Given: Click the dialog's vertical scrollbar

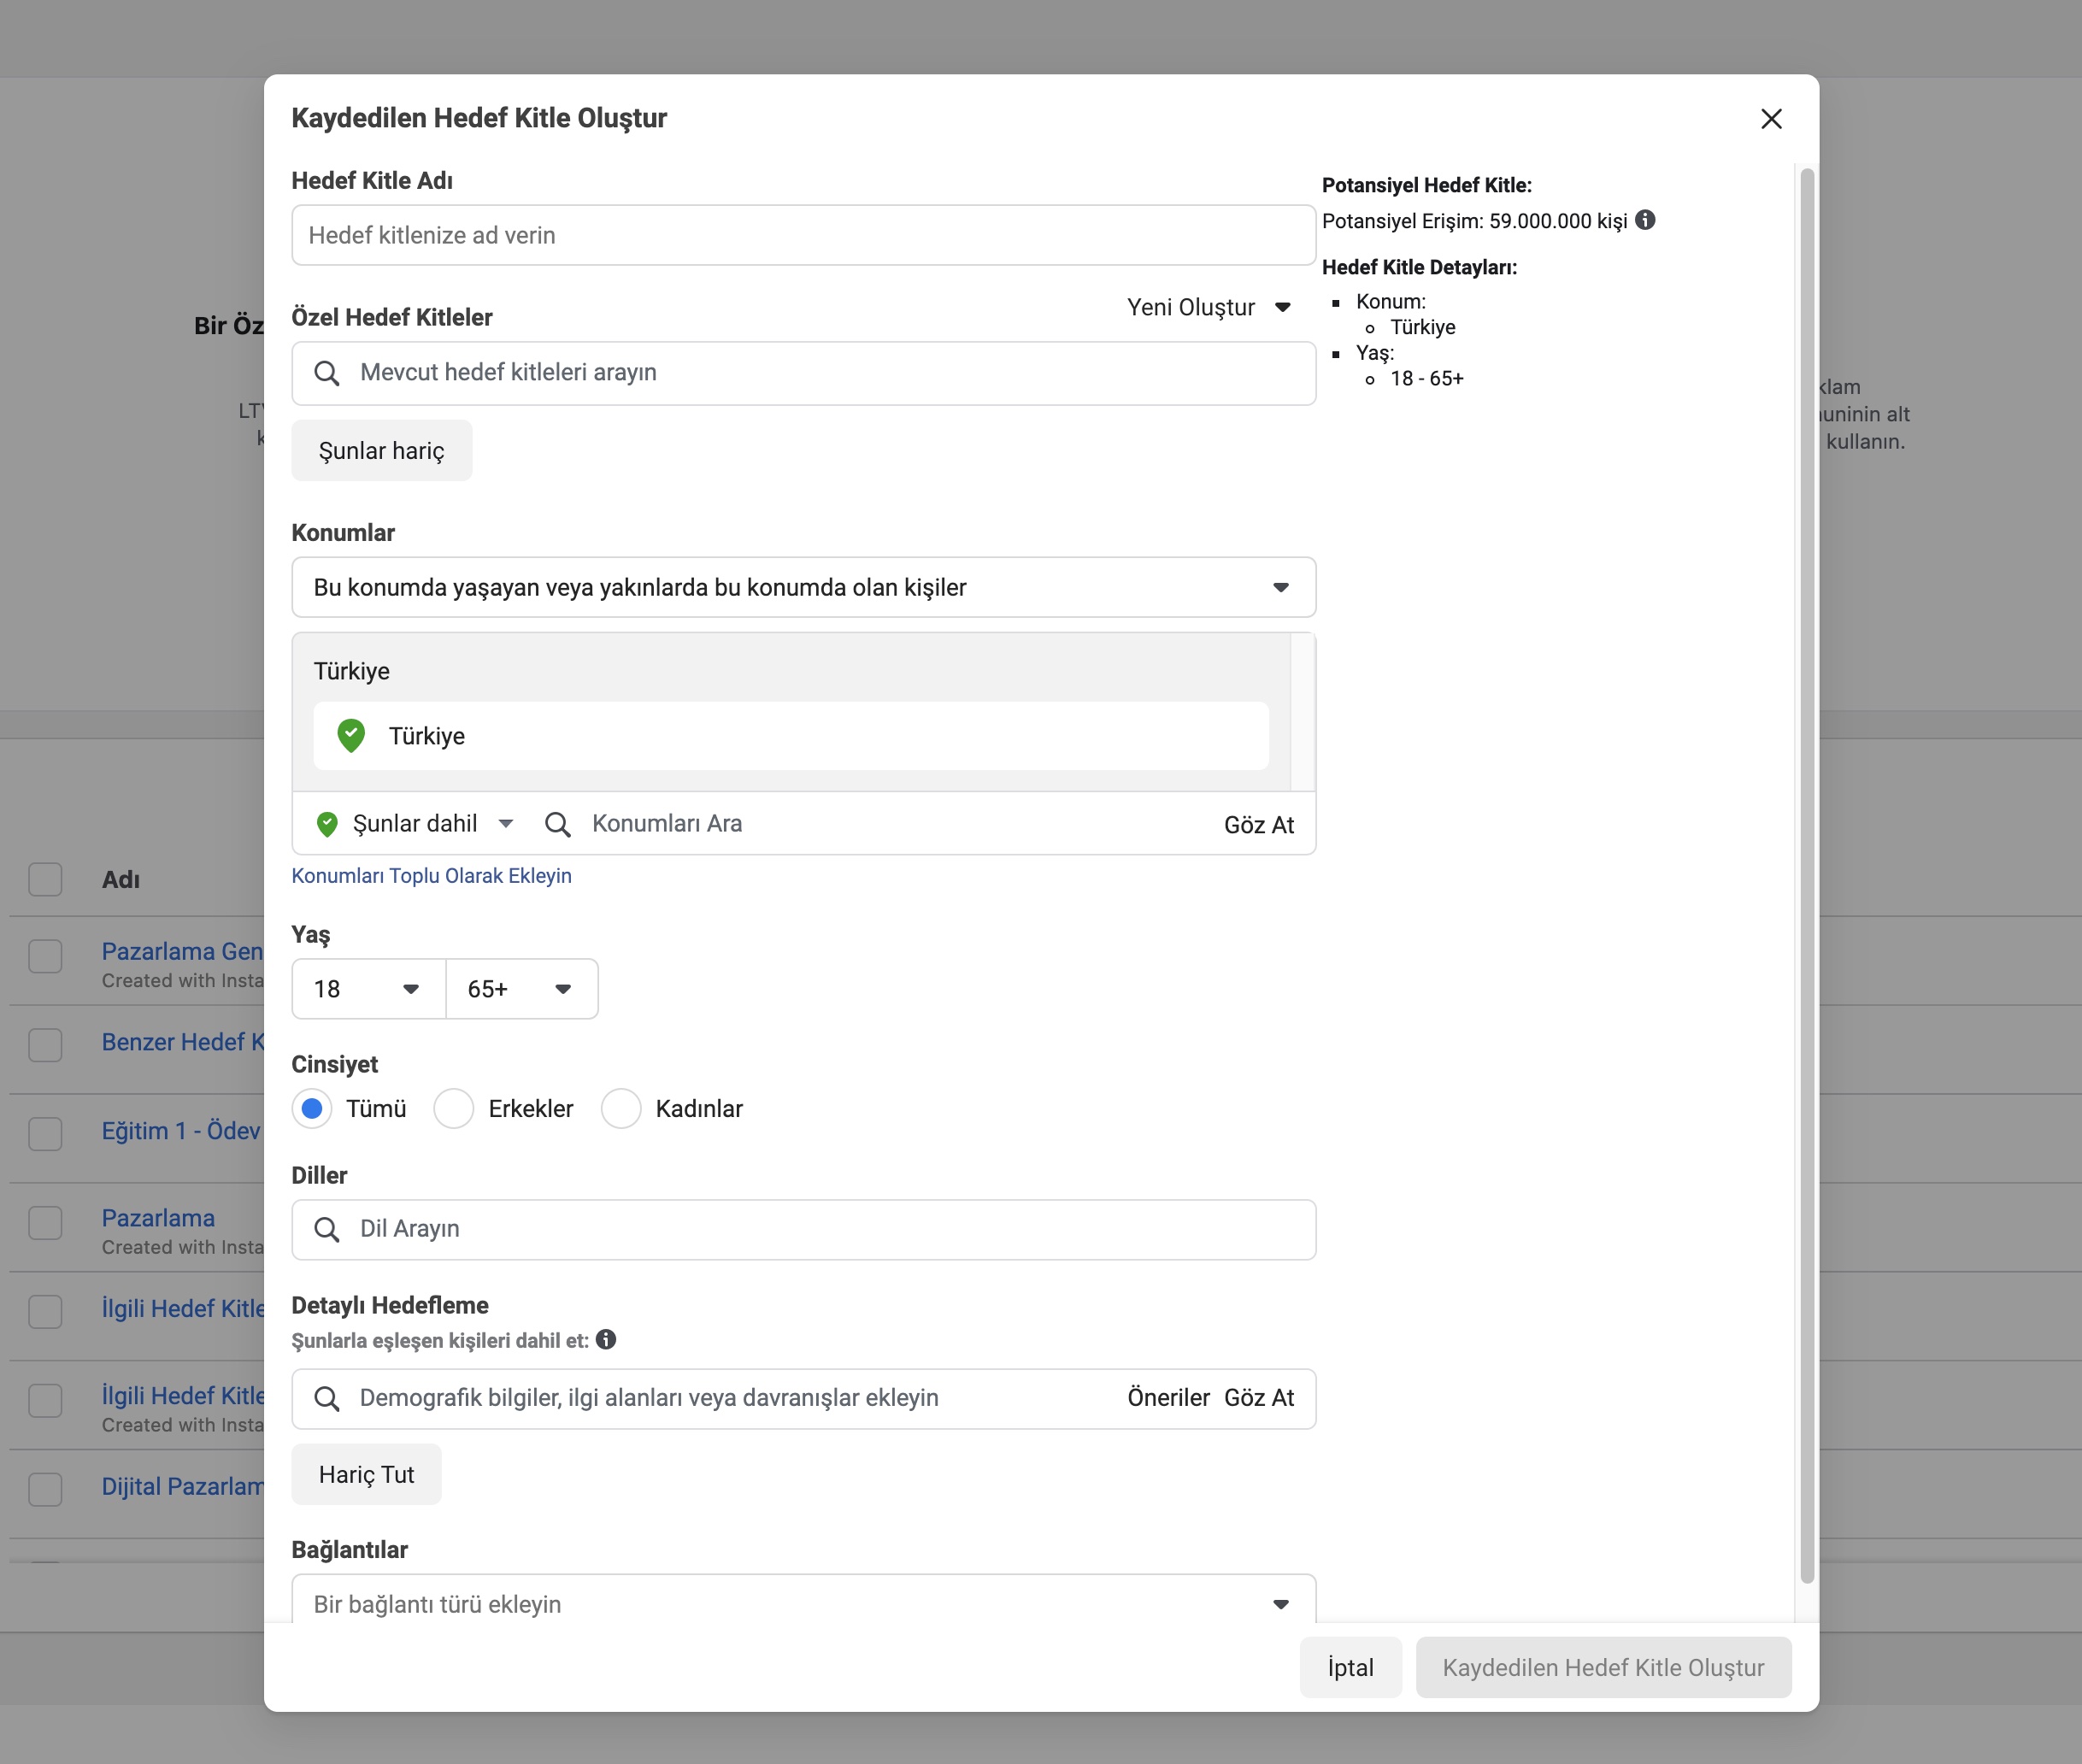Looking at the screenshot, I should pyautogui.click(x=1806, y=875).
